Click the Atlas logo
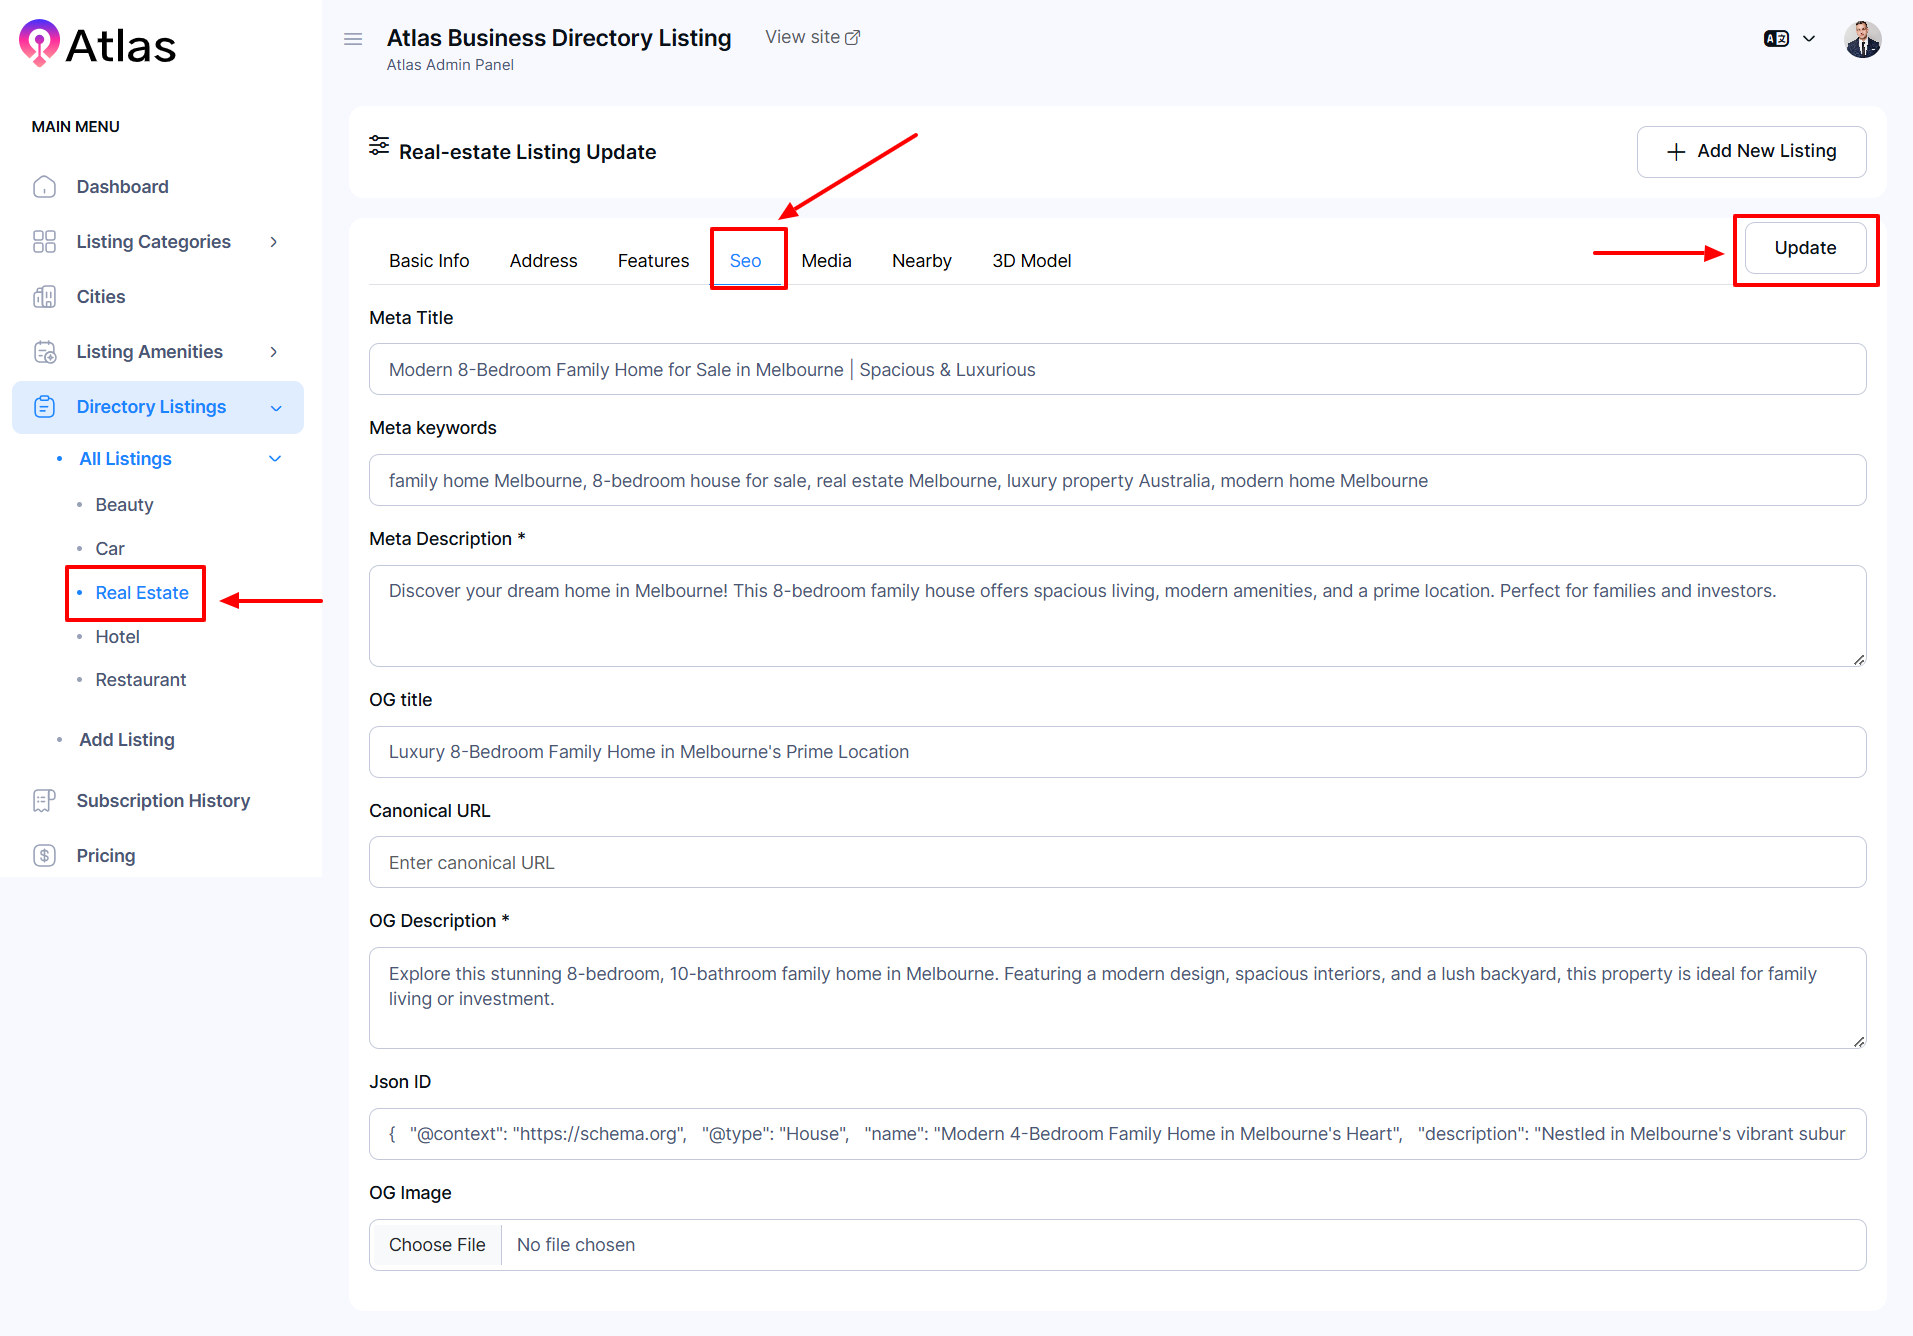Image resolution: width=1913 pixels, height=1336 pixels. pos(97,45)
